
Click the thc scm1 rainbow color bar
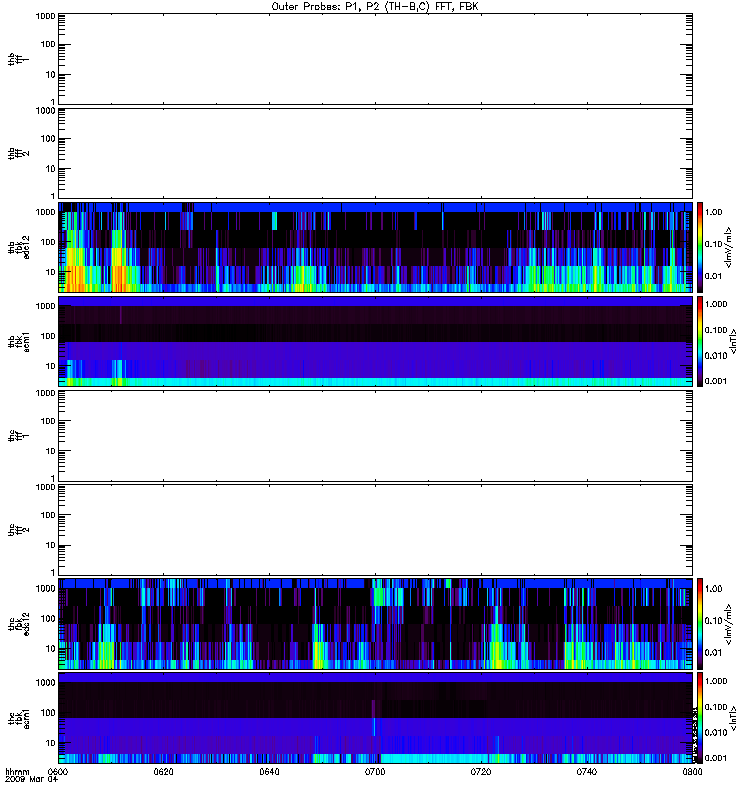[x=700, y=718]
